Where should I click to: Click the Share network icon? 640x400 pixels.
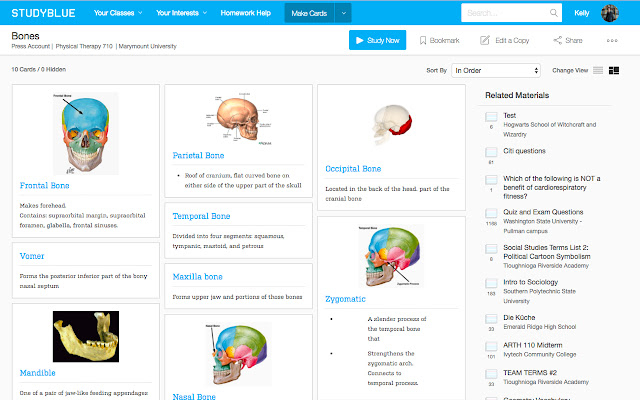coord(558,40)
